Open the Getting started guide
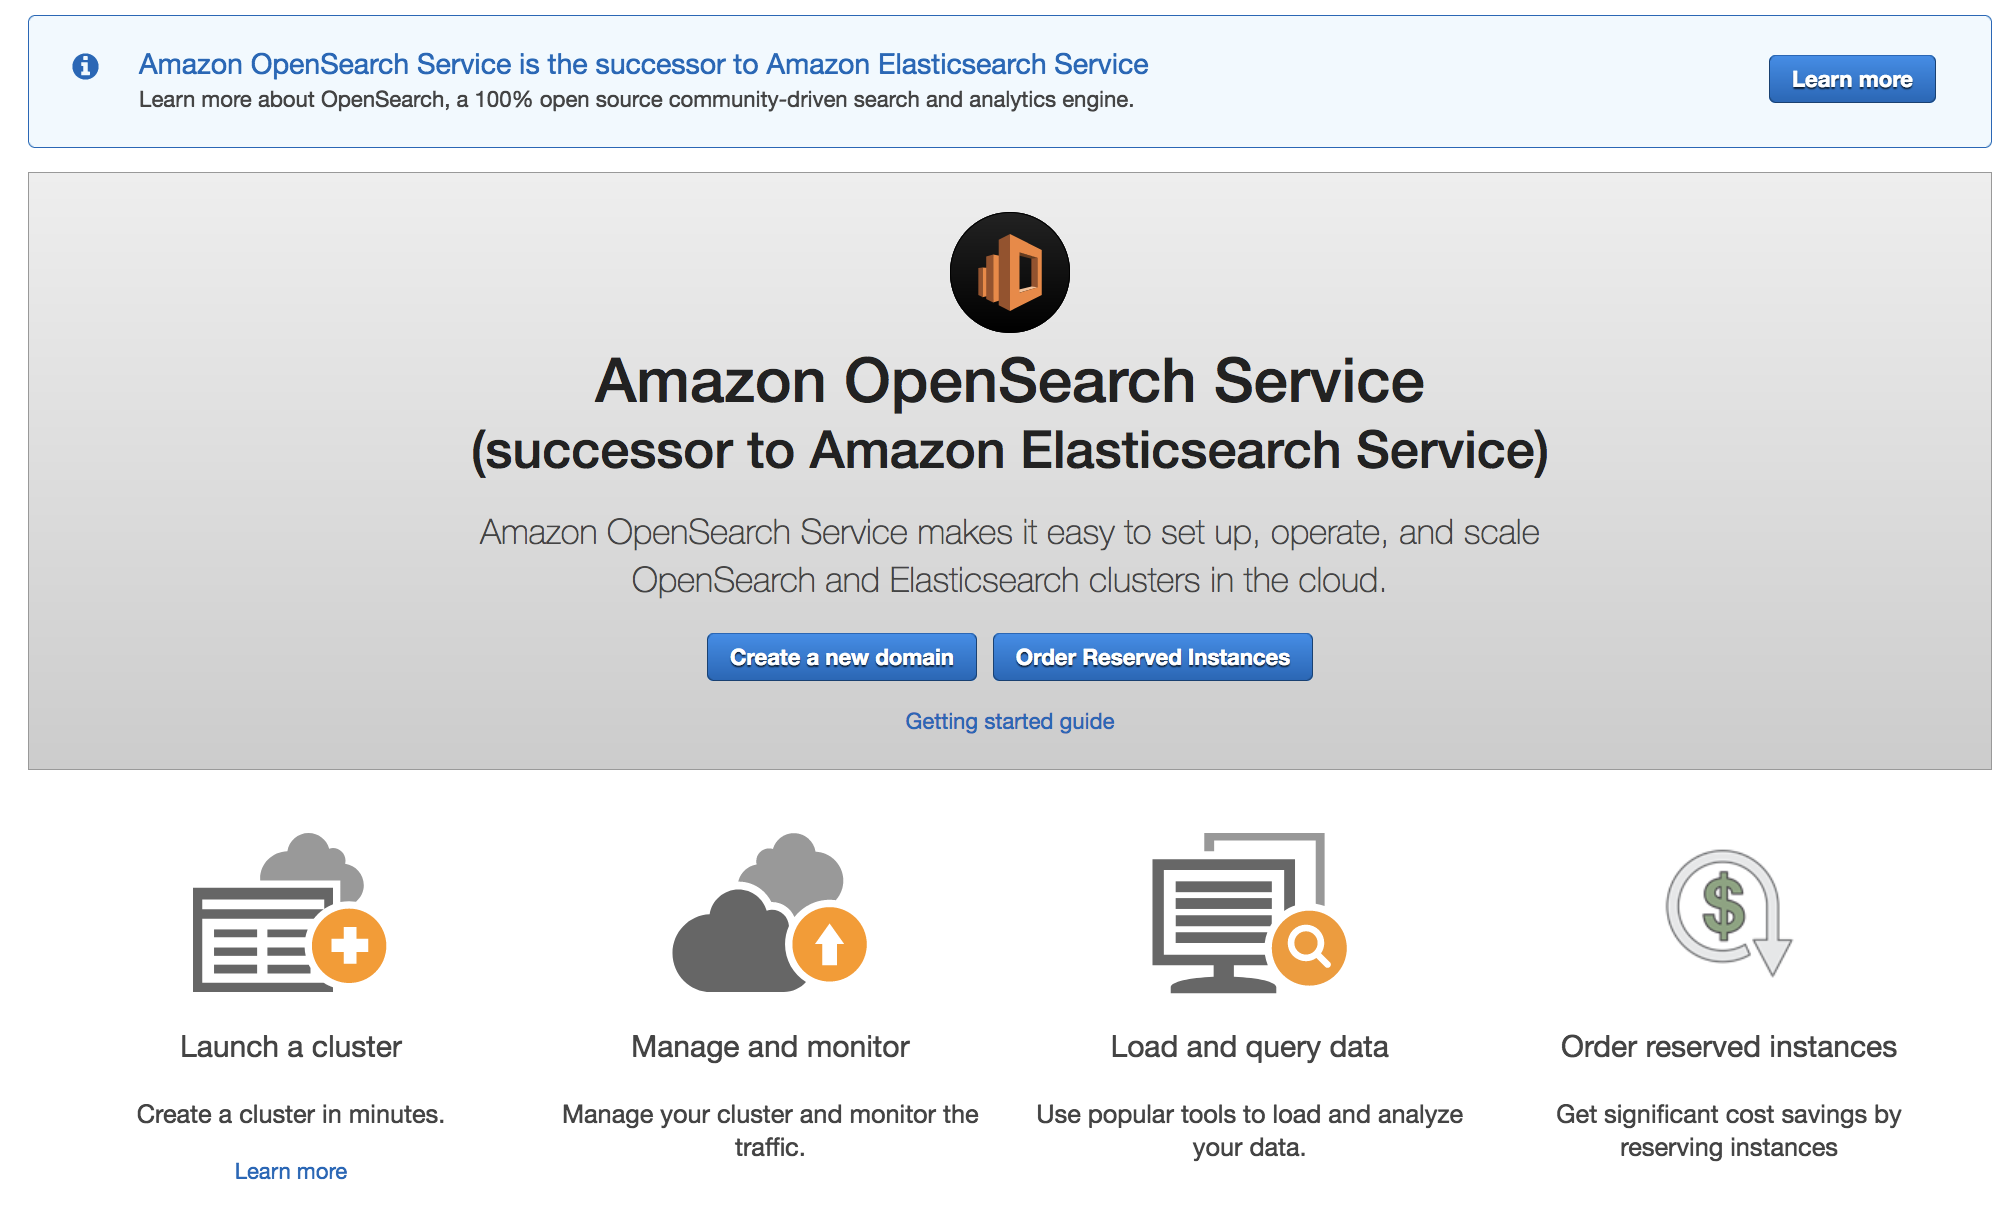This screenshot has height=1212, width=2016. tap(1009, 721)
